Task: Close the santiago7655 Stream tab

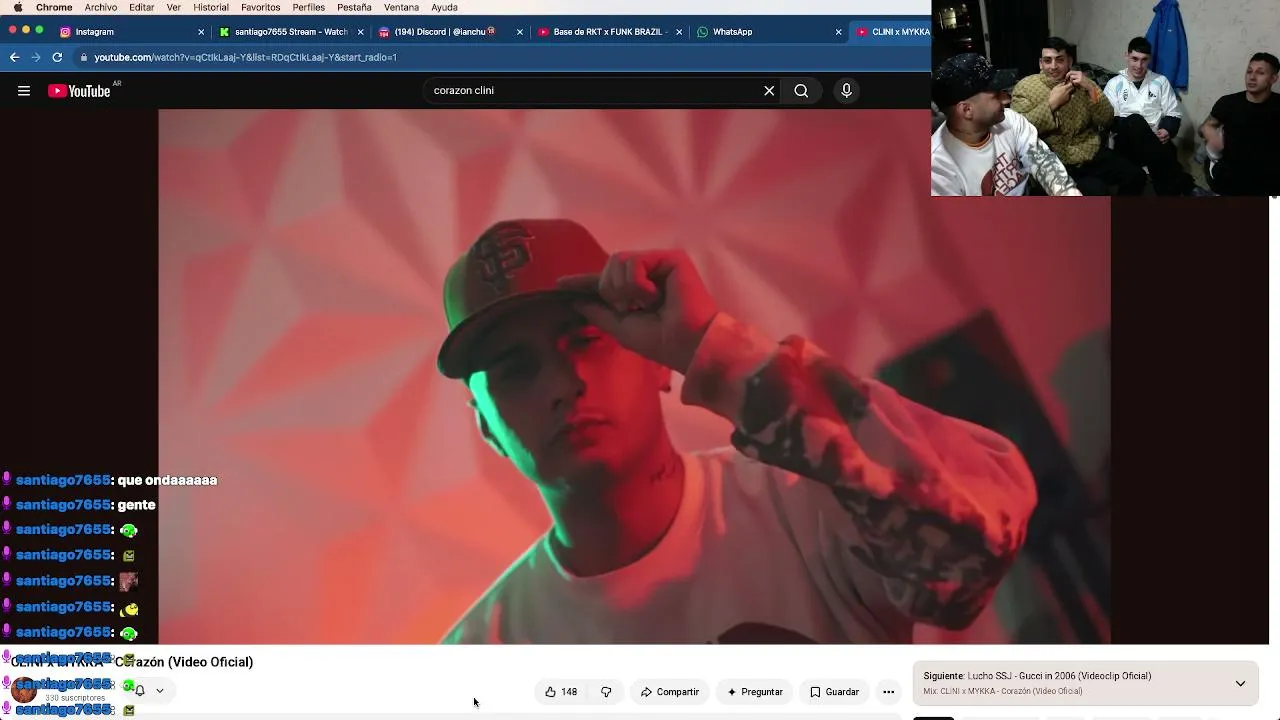Action: (360, 32)
